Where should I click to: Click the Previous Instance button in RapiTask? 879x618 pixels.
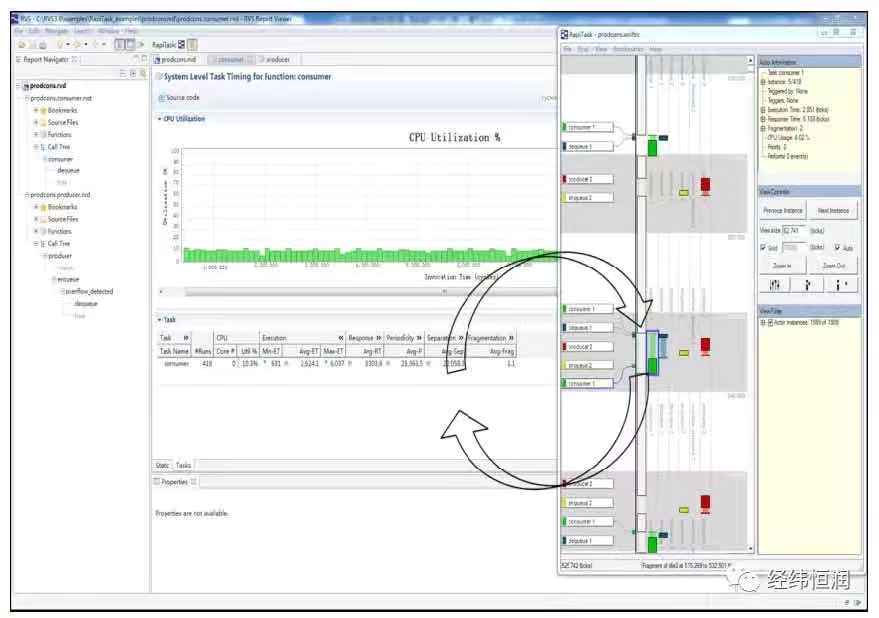point(783,210)
